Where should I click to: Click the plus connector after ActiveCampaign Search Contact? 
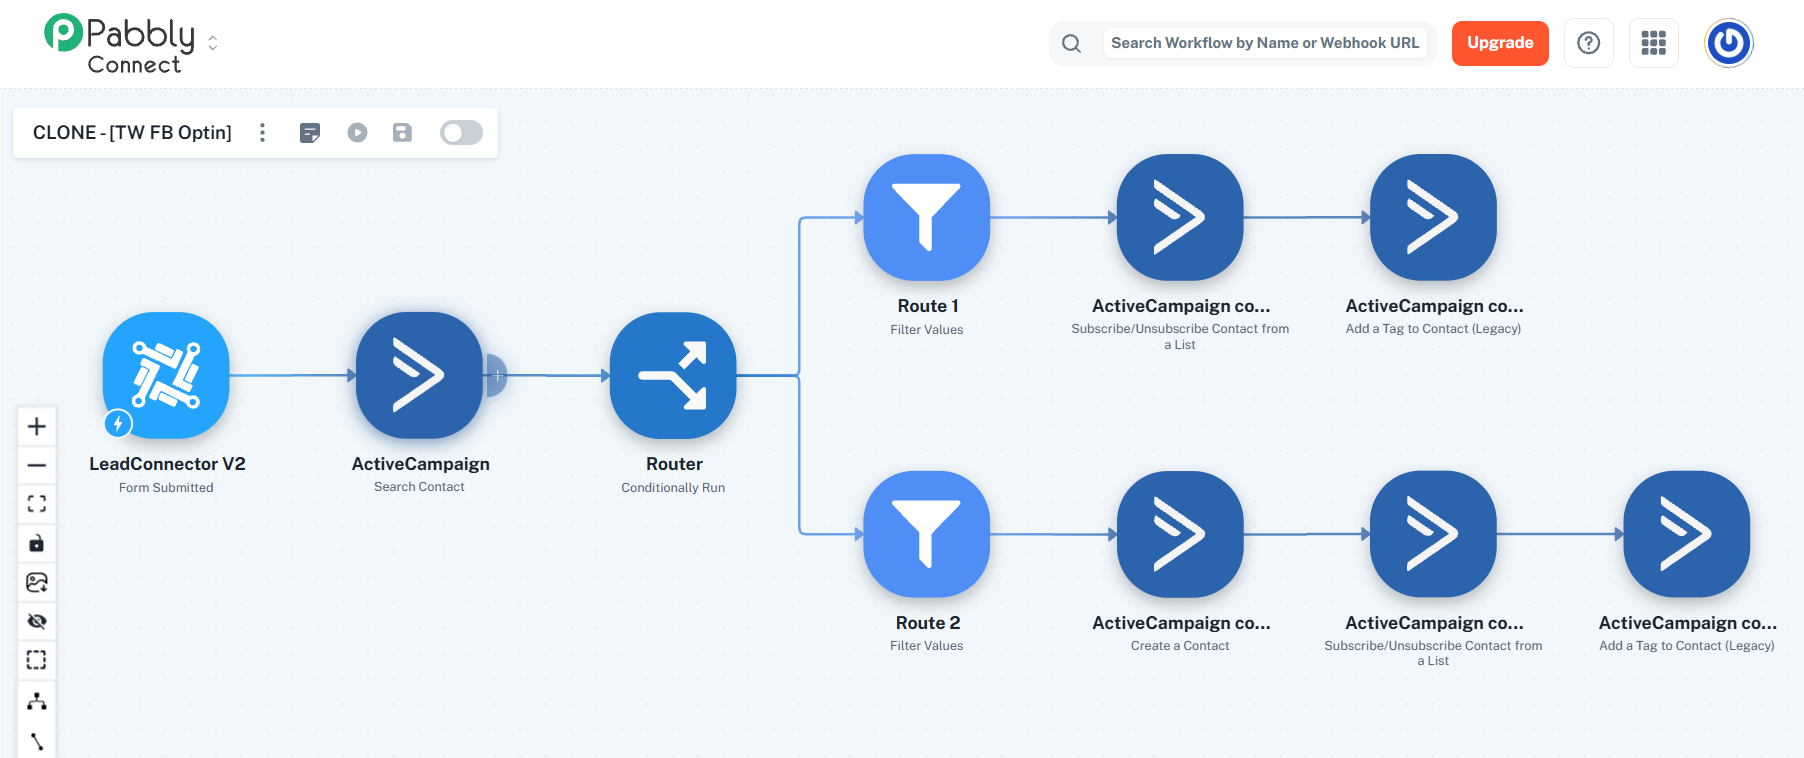click(x=497, y=375)
